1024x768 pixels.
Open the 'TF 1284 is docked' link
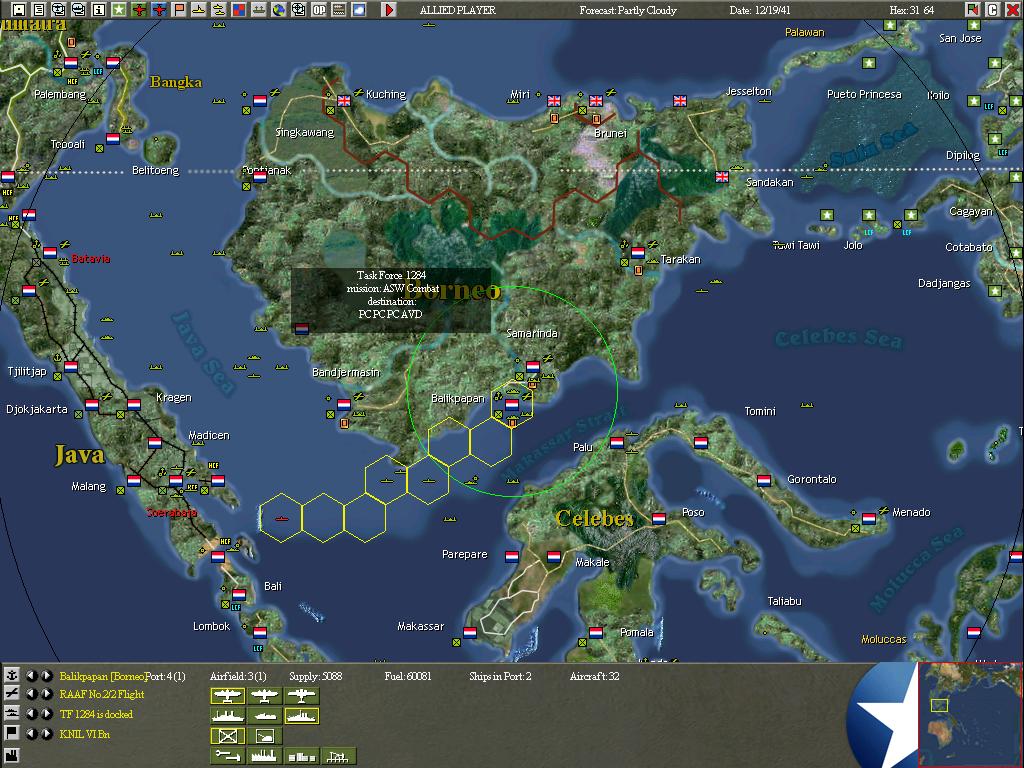pos(96,714)
